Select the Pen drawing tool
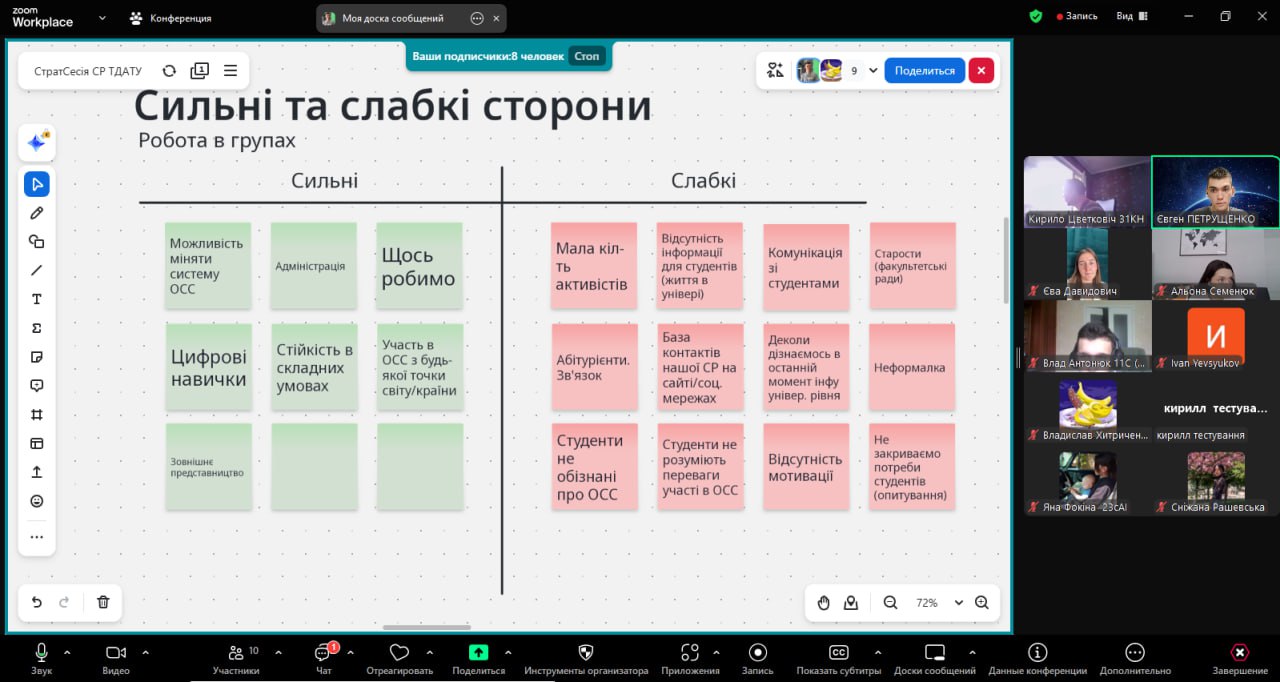 [x=37, y=213]
